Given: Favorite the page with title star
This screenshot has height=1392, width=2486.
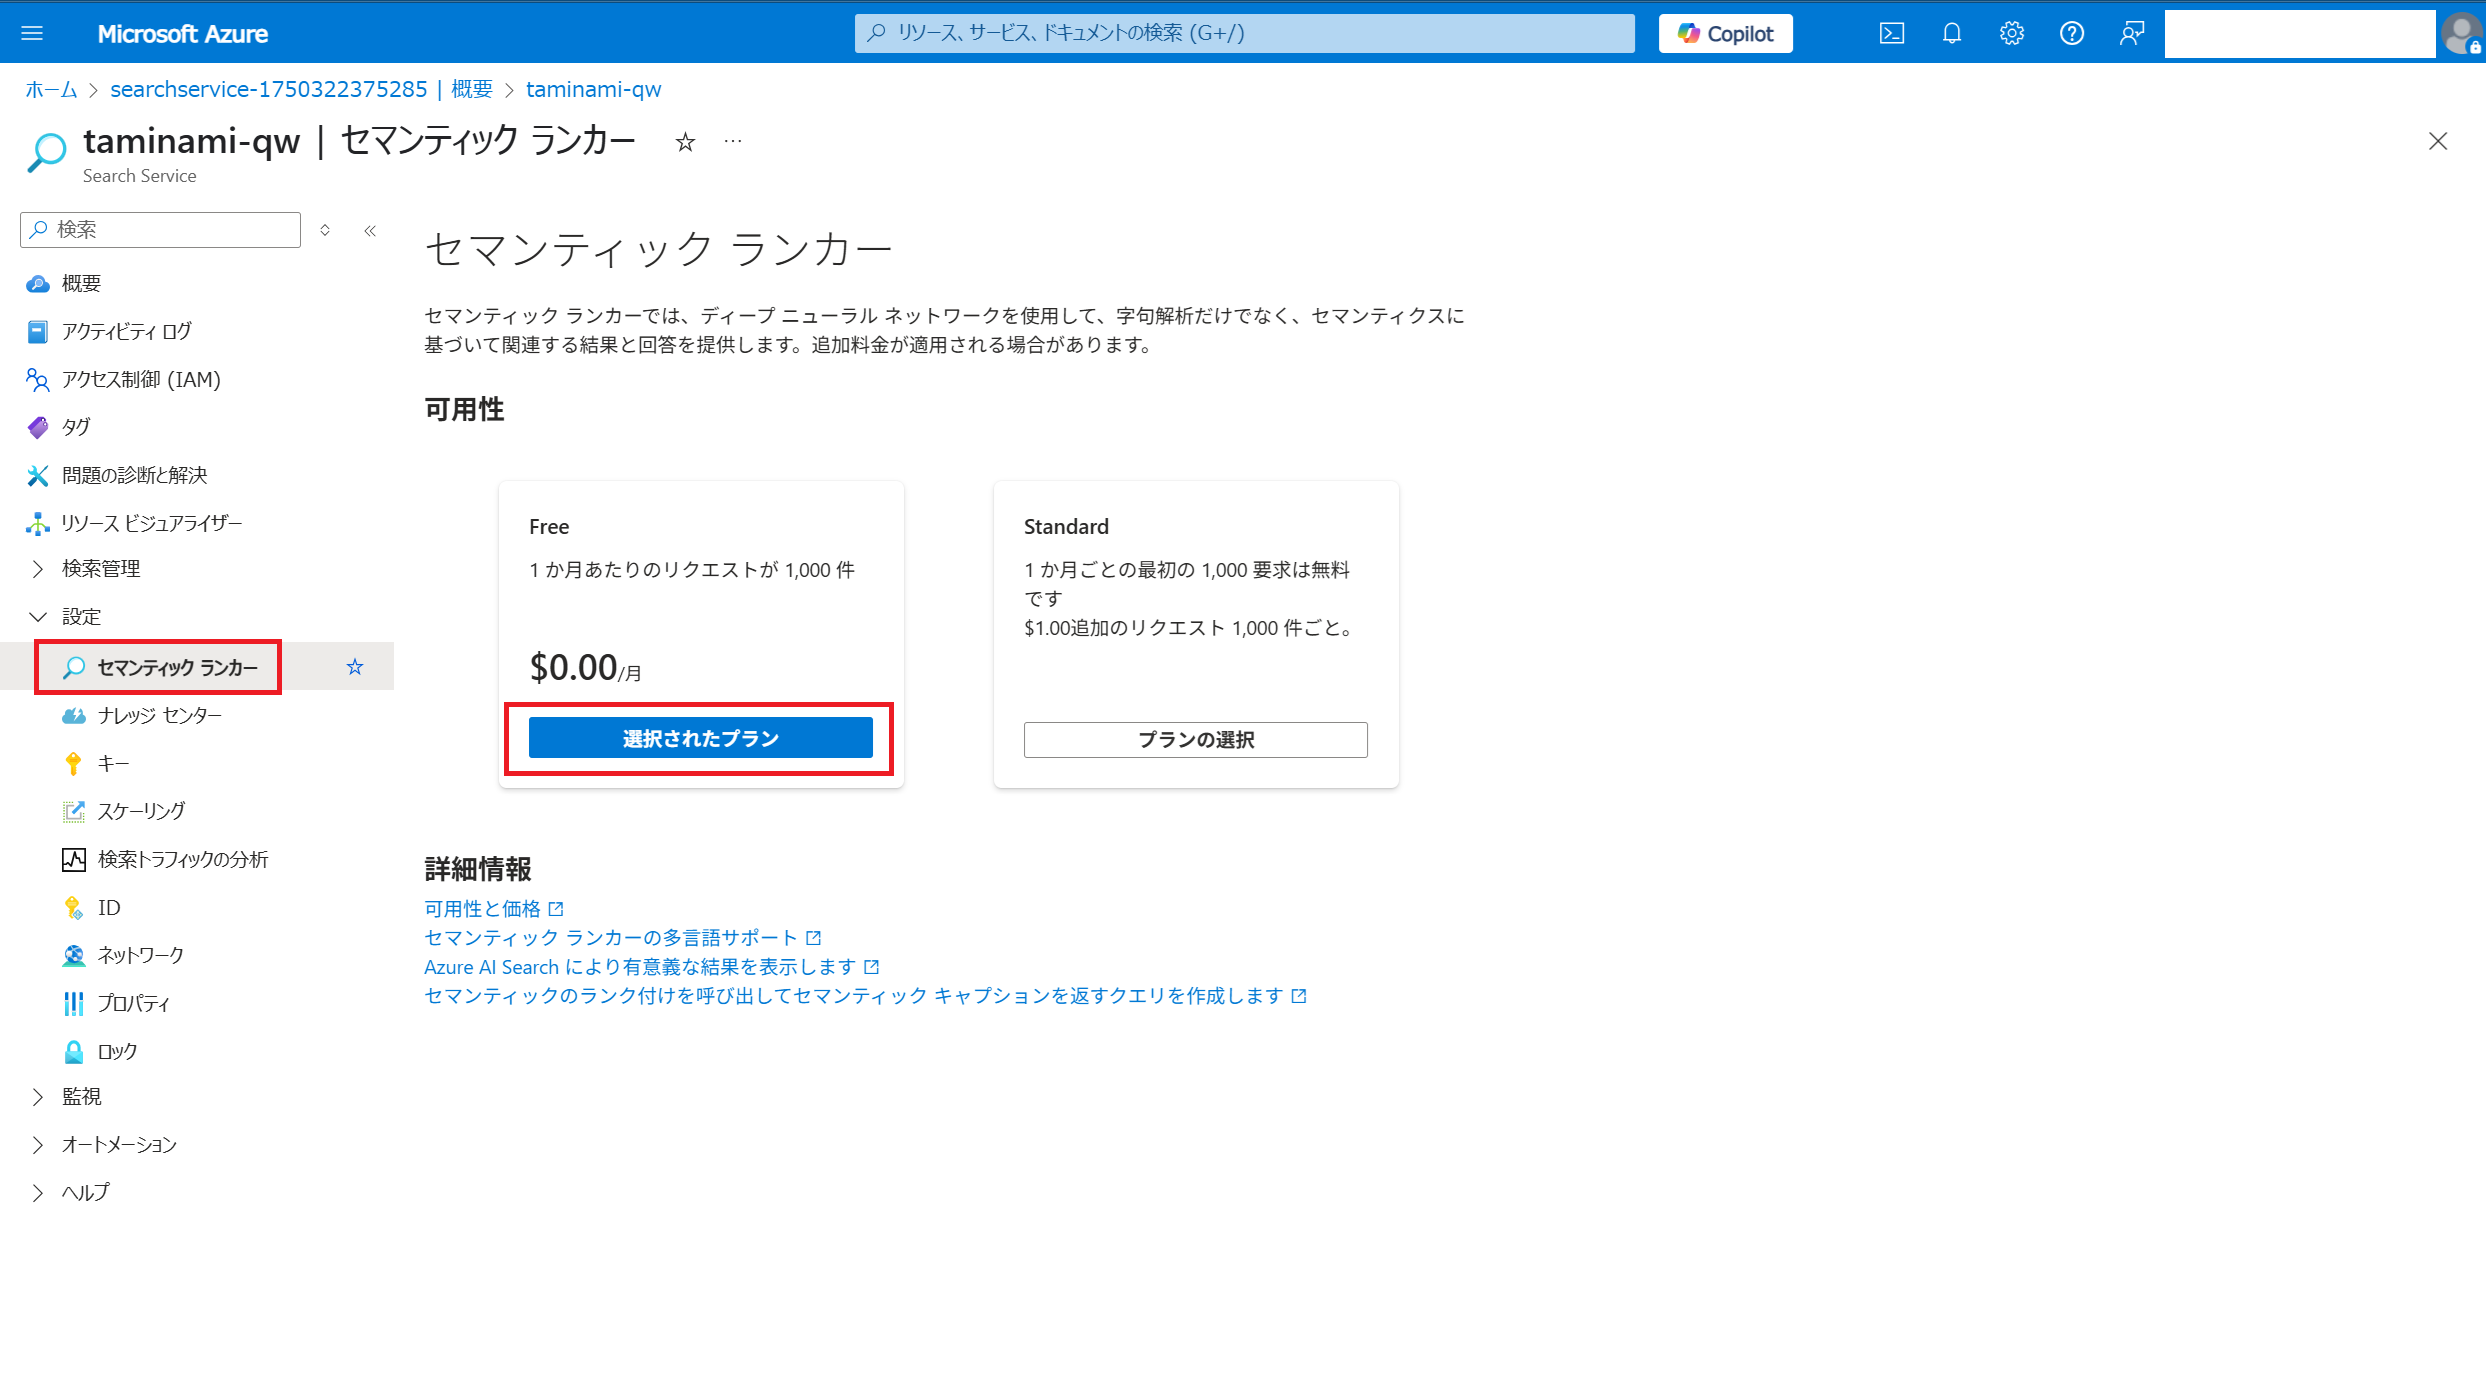Looking at the screenshot, I should coord(685,142).
